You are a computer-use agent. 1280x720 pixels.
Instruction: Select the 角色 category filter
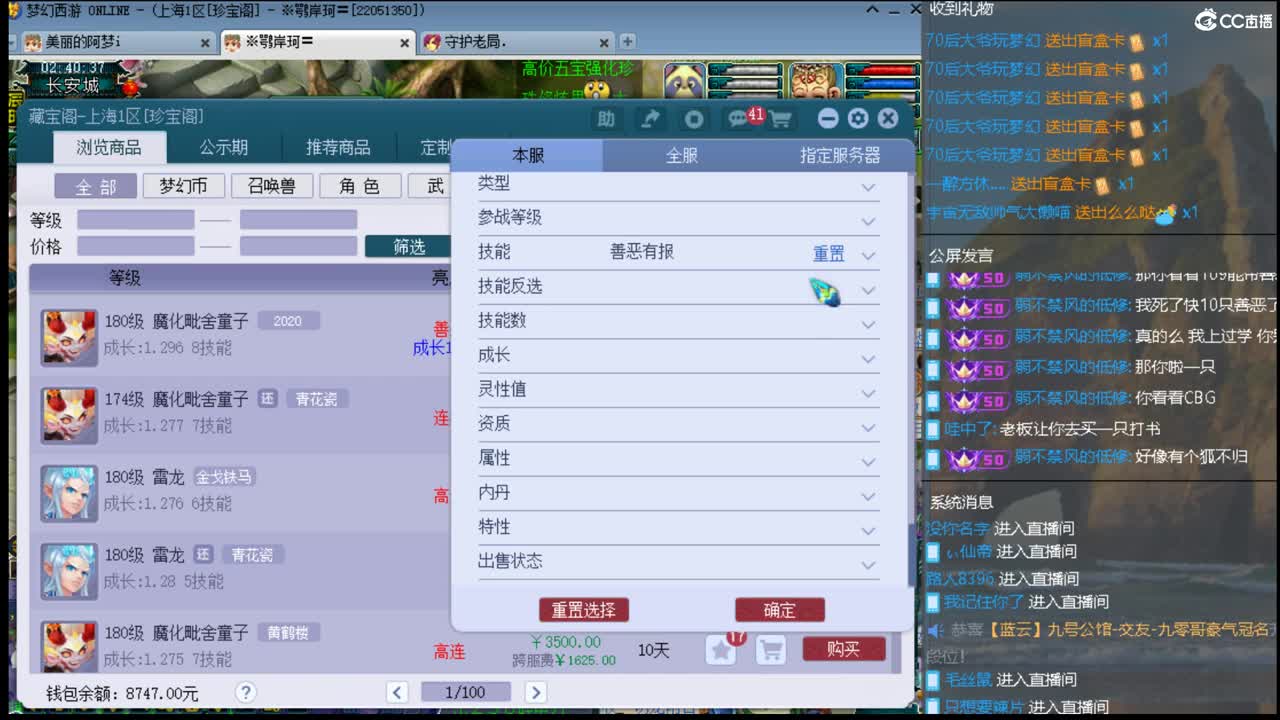click(x=359, y=185)
